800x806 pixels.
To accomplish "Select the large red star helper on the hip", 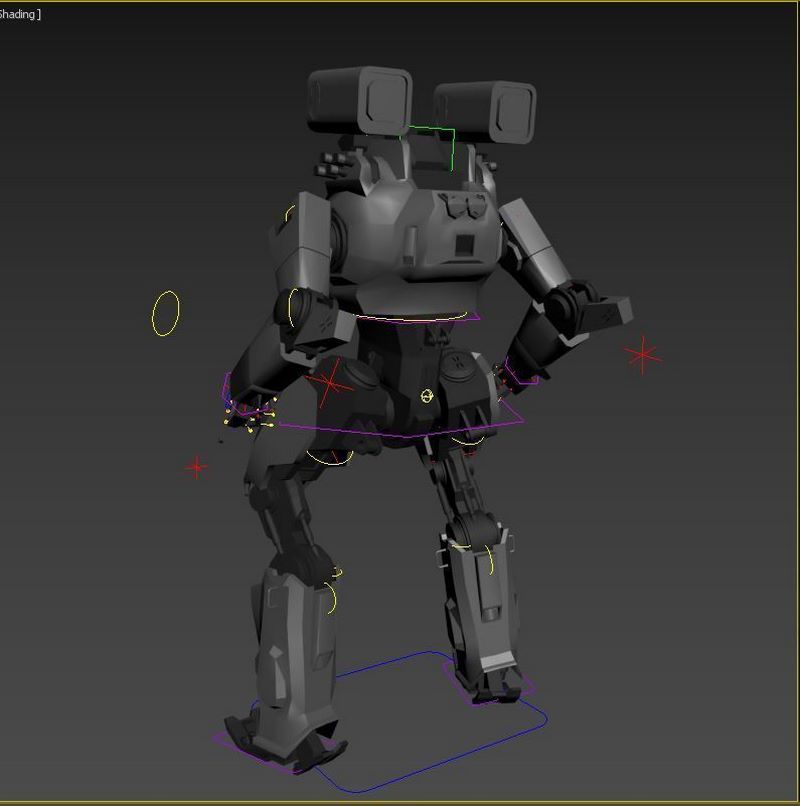I will pos(329,383).
